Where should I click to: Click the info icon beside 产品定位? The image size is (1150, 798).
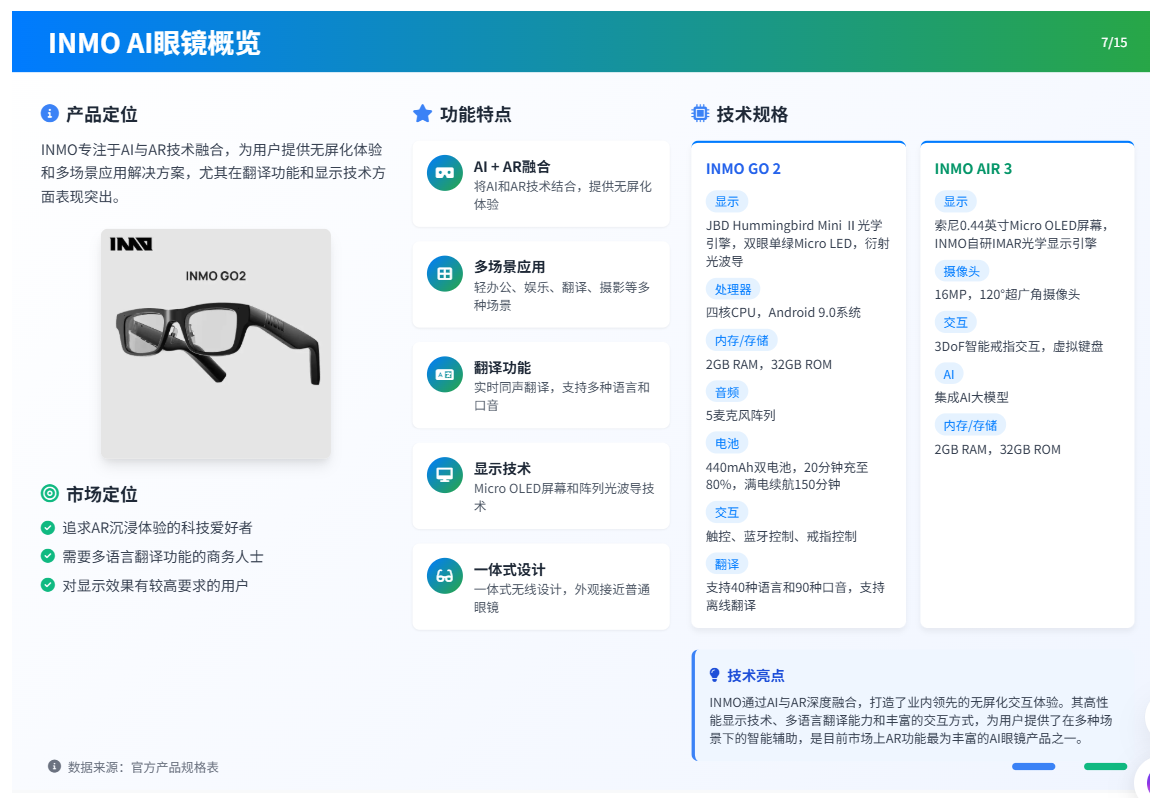point(49,114)
